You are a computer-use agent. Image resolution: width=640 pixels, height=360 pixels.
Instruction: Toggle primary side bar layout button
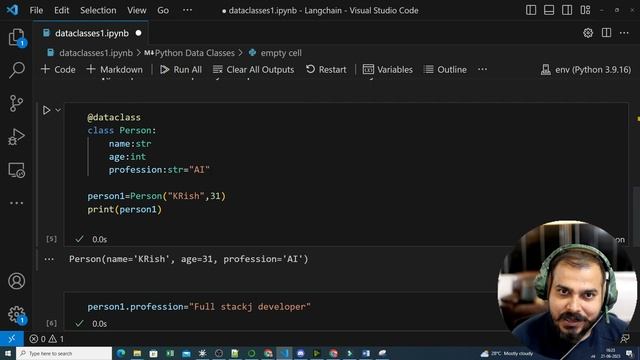(x=531, y=10)
